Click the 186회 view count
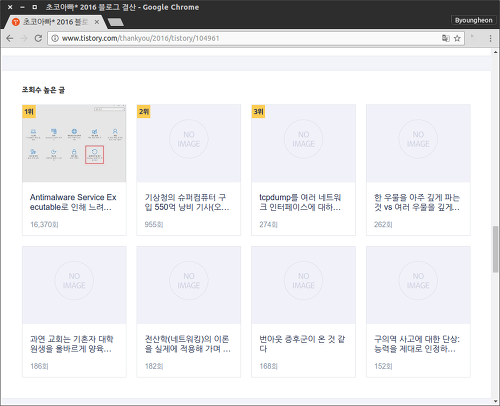 pos(39,366)
